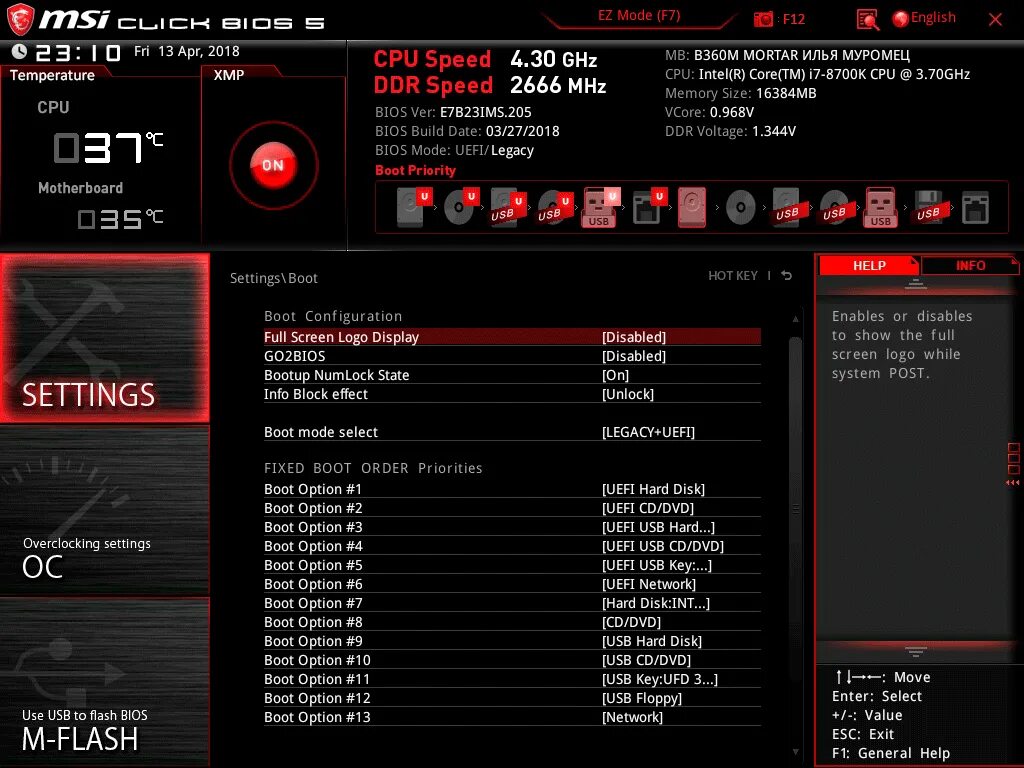Click the clock icon beside the time
This screenshot has height=768, width=1024.
click(20, 52)
